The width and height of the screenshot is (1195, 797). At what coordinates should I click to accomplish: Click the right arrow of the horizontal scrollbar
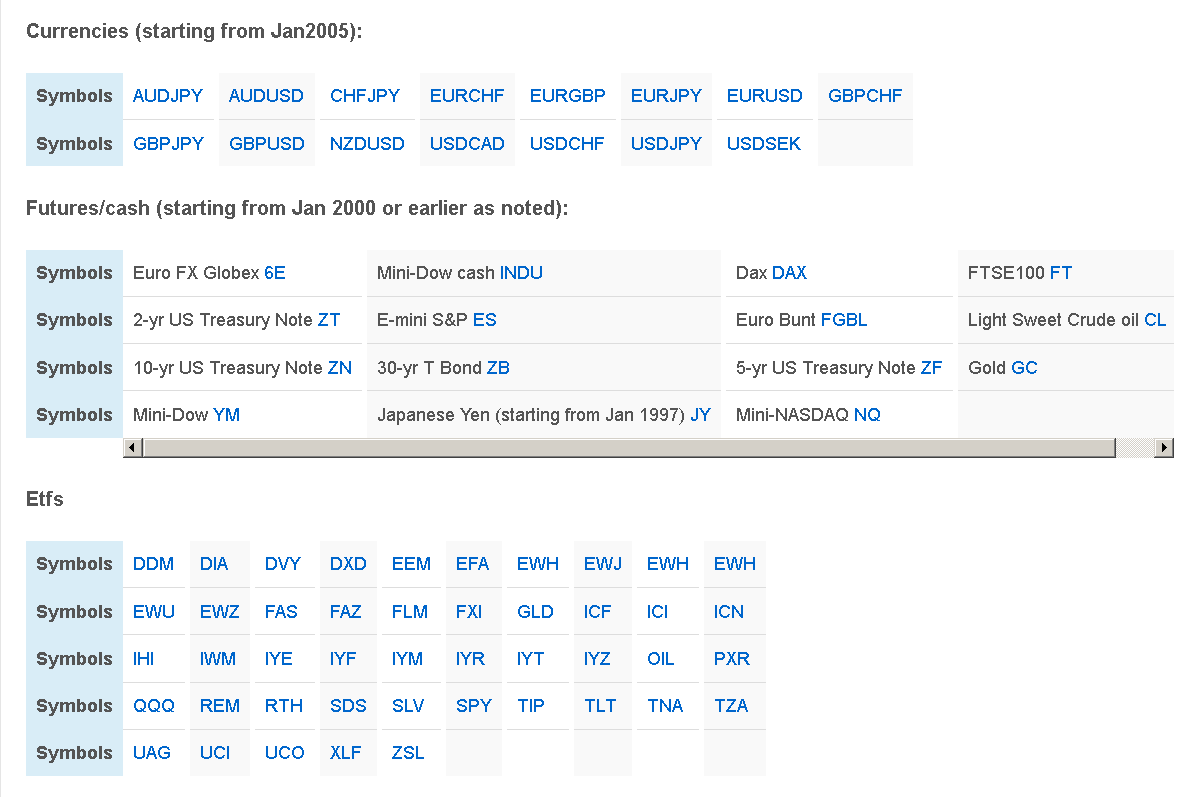click(x=1164, y=447)
